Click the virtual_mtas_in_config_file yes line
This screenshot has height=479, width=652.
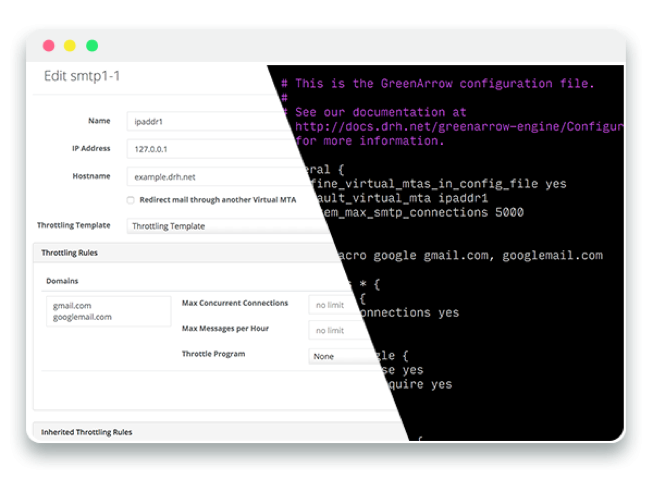point(437,184)
